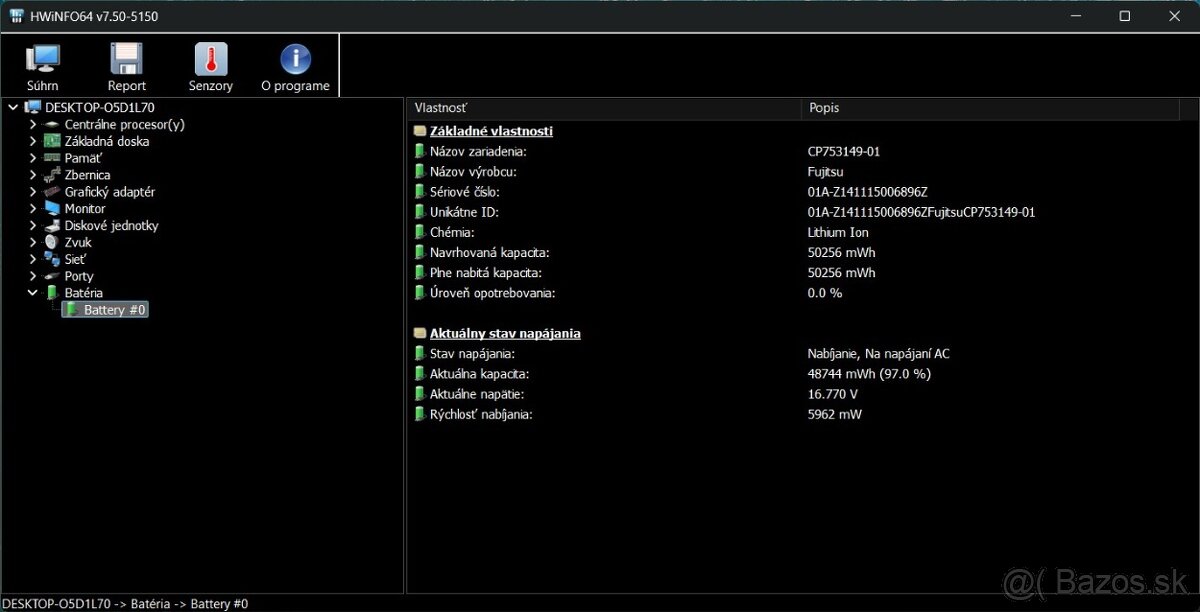This screenshot has width=1200, height=612.
Task: Open the Súhrn summary toolbar icon
Action: pyautogui.click(x=43, y=67)
